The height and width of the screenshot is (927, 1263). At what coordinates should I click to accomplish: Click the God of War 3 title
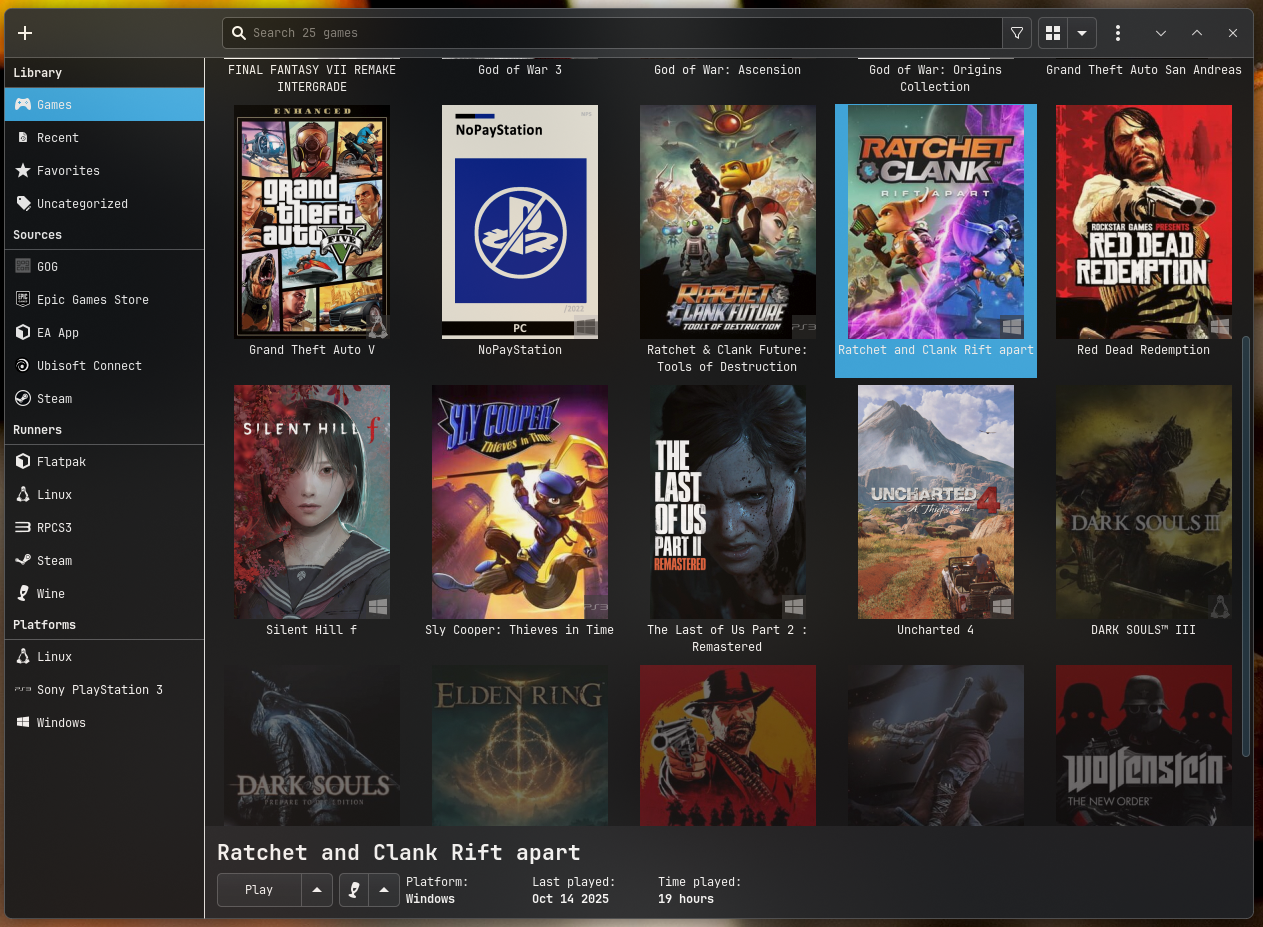click(520, 70)
